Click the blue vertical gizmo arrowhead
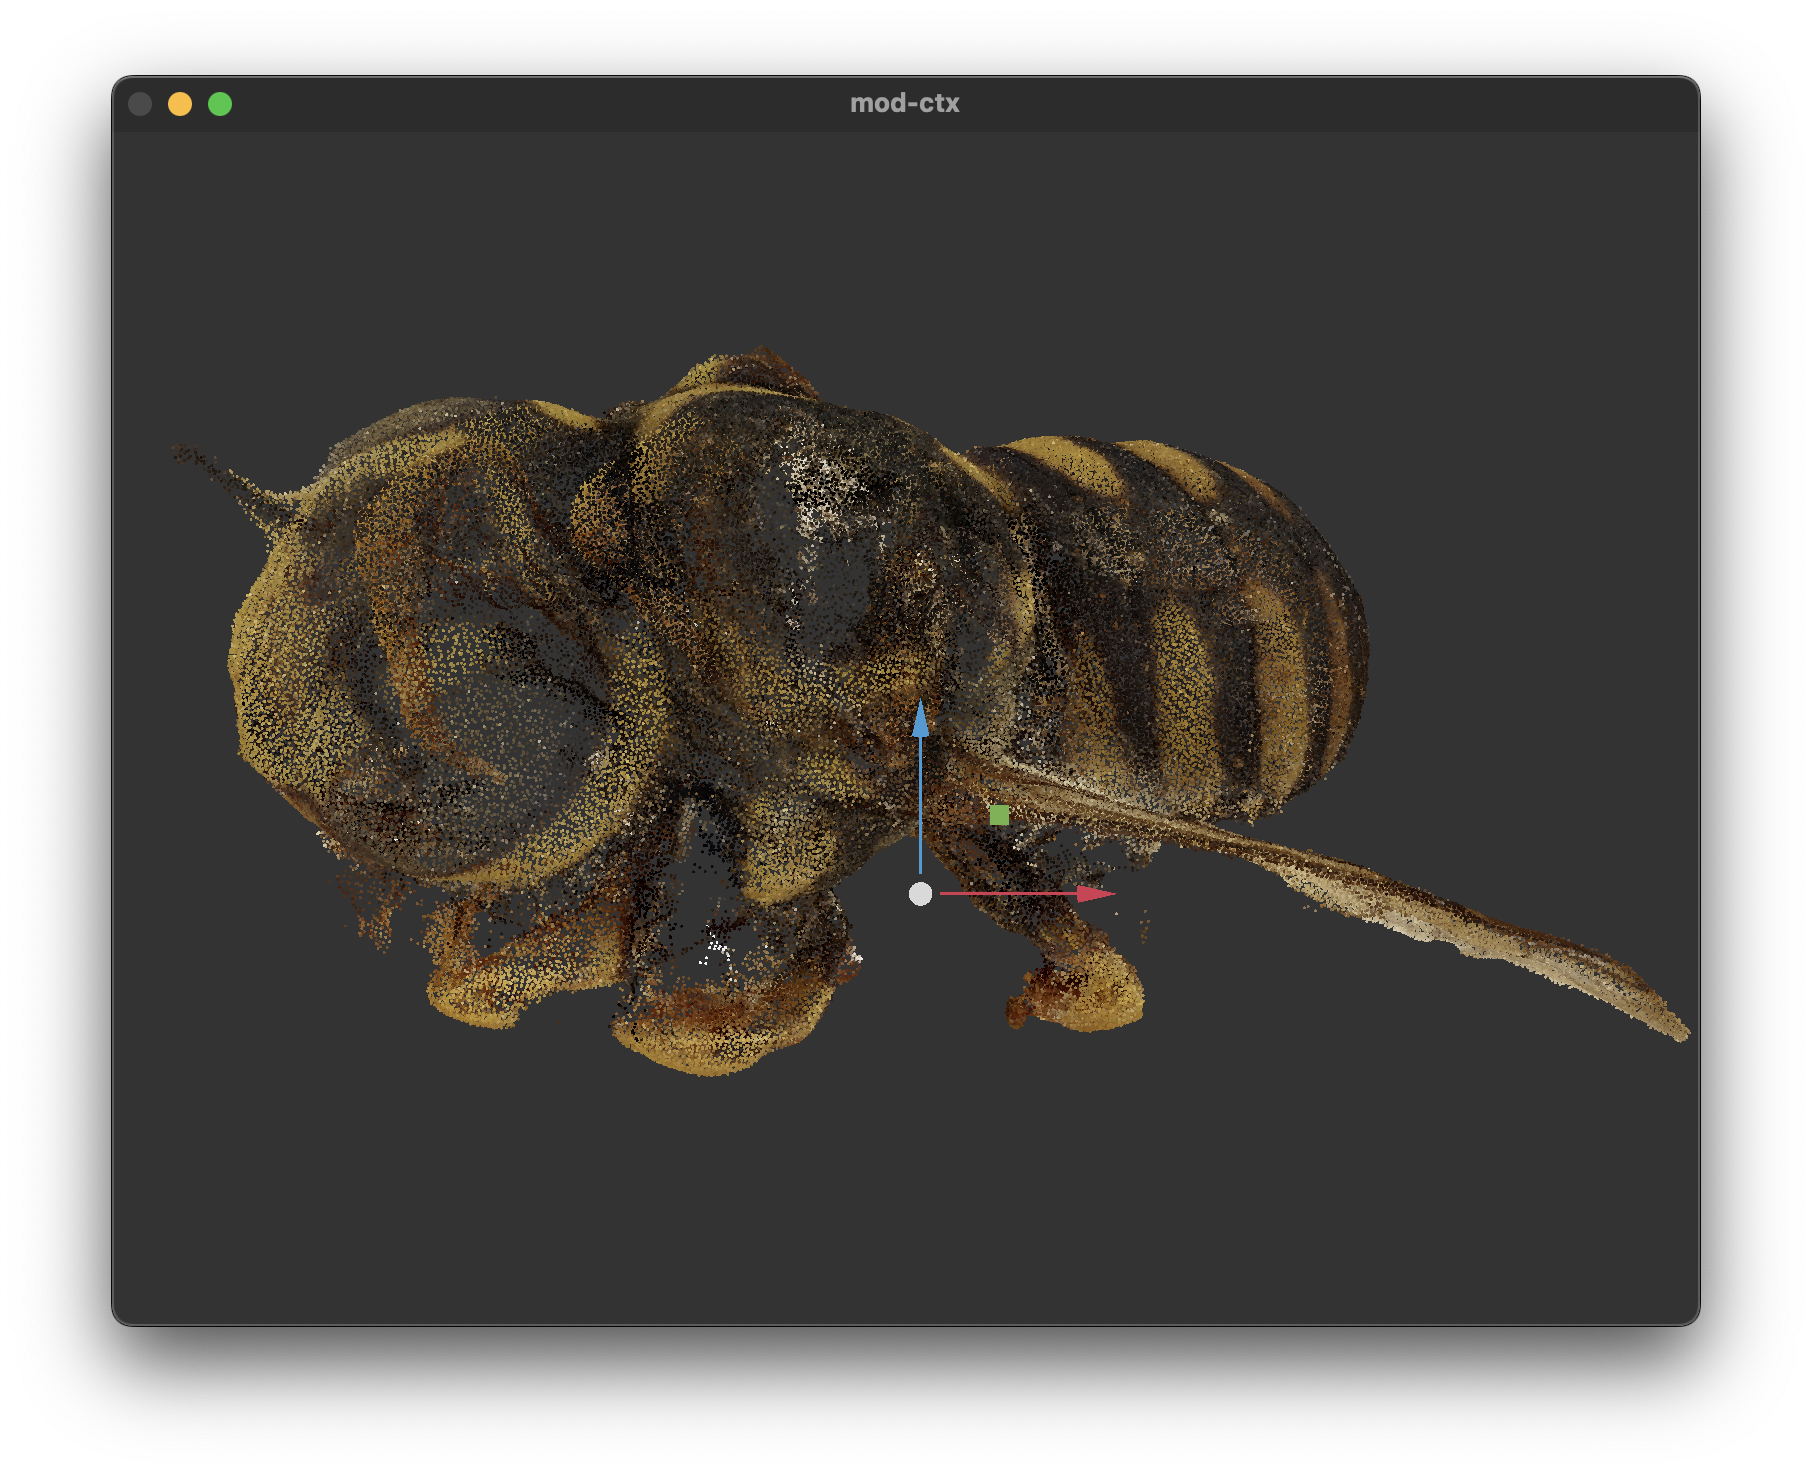The image size is (1812, 1474). pyautogui.click(x=920, y=718)
